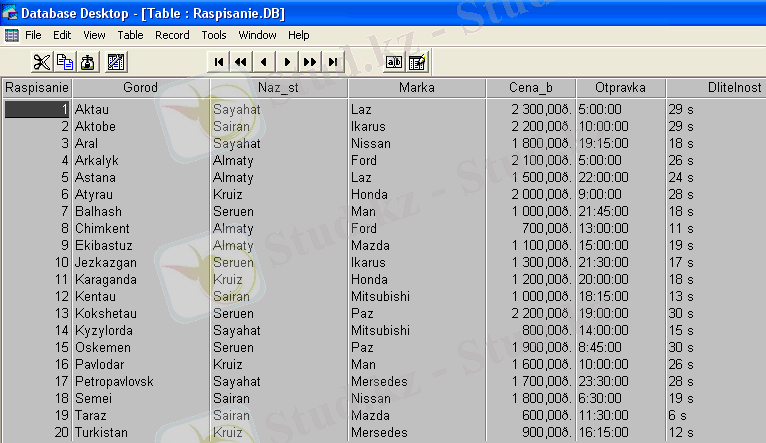
Task: Click the Naz_st column header
Action: coord(278,88)
